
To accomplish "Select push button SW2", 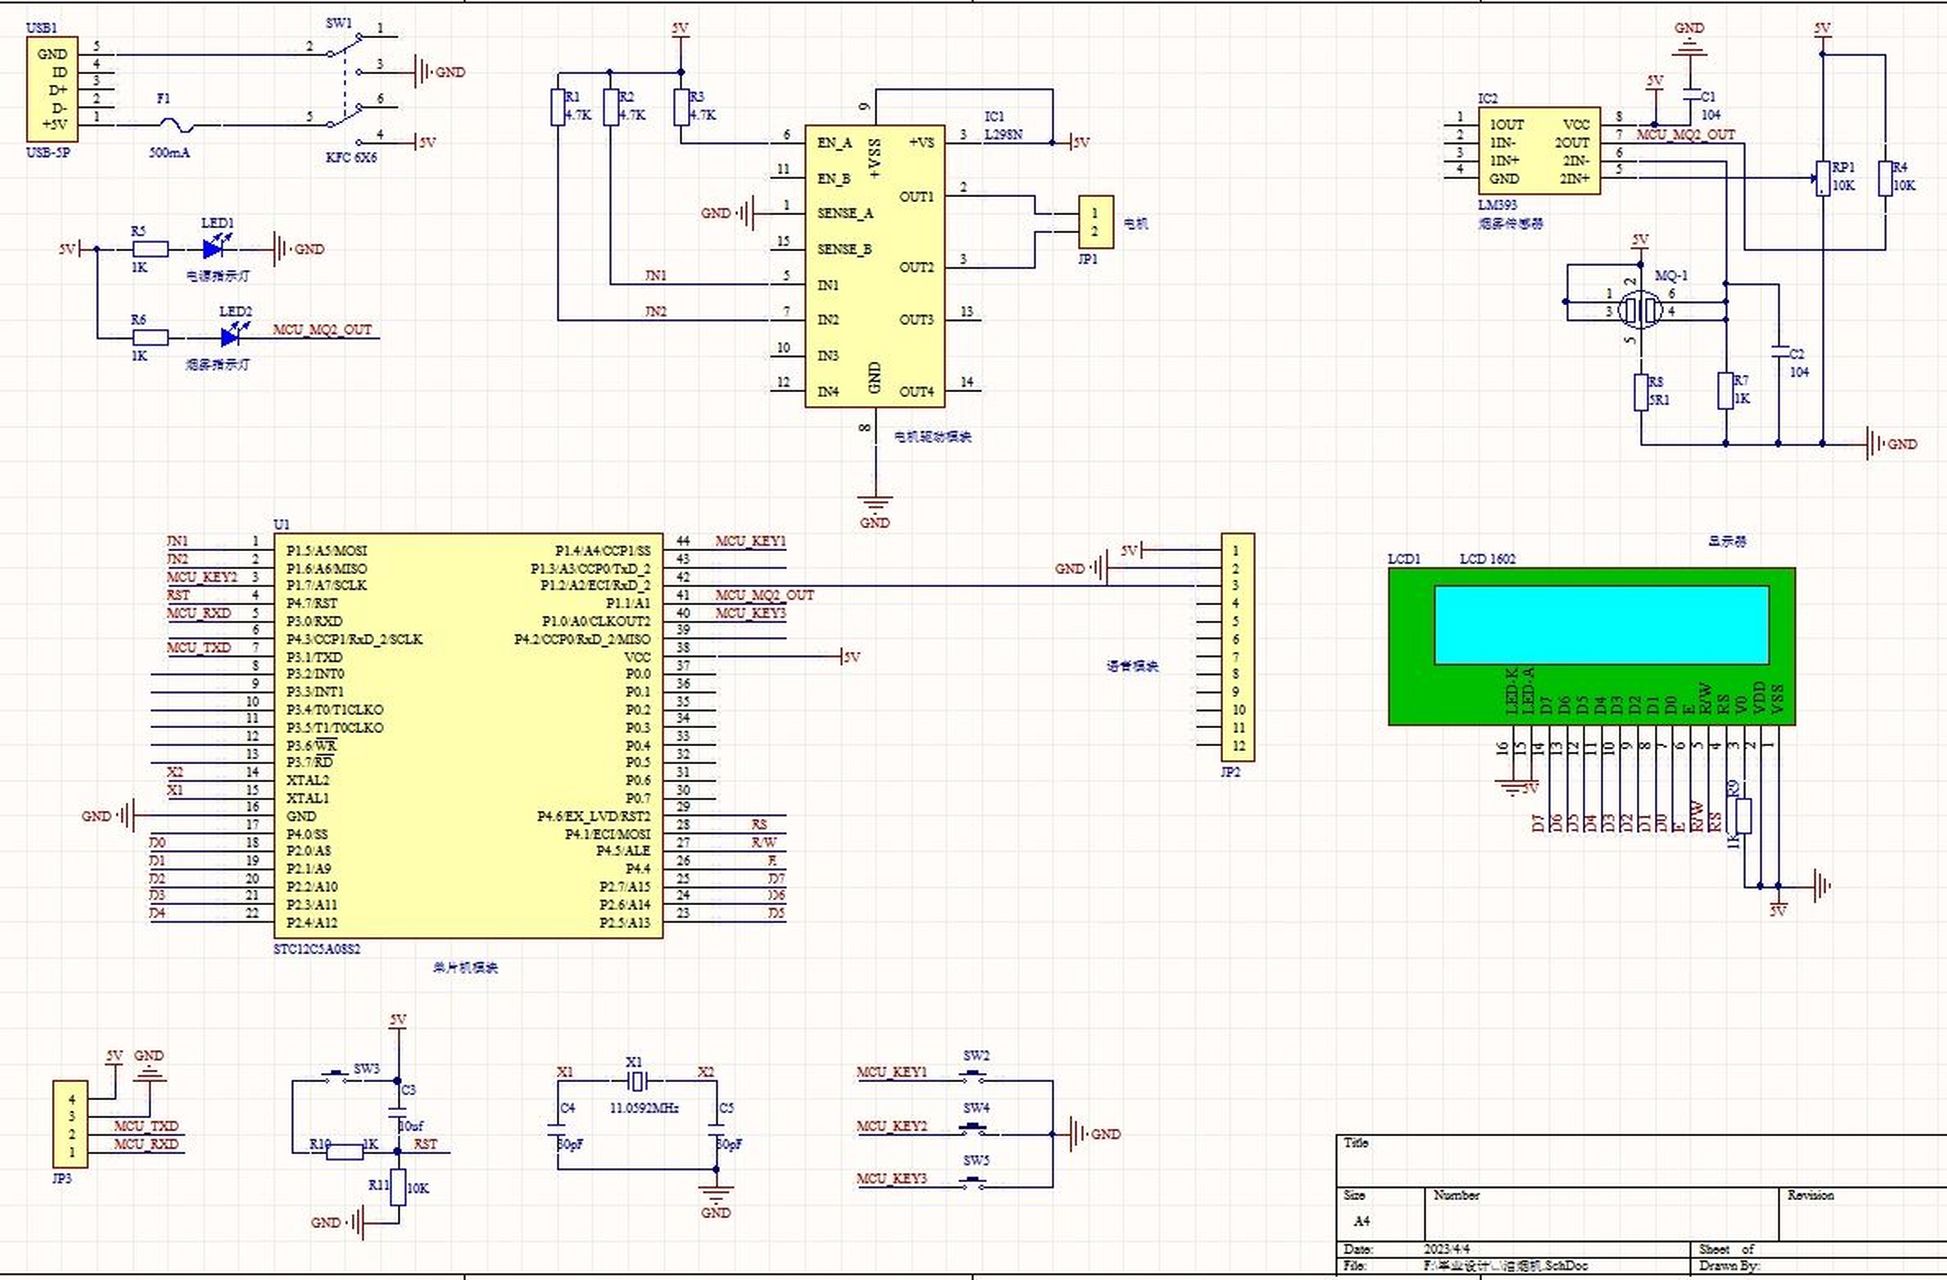I will pyautogui.click(x=973, y=1077).
